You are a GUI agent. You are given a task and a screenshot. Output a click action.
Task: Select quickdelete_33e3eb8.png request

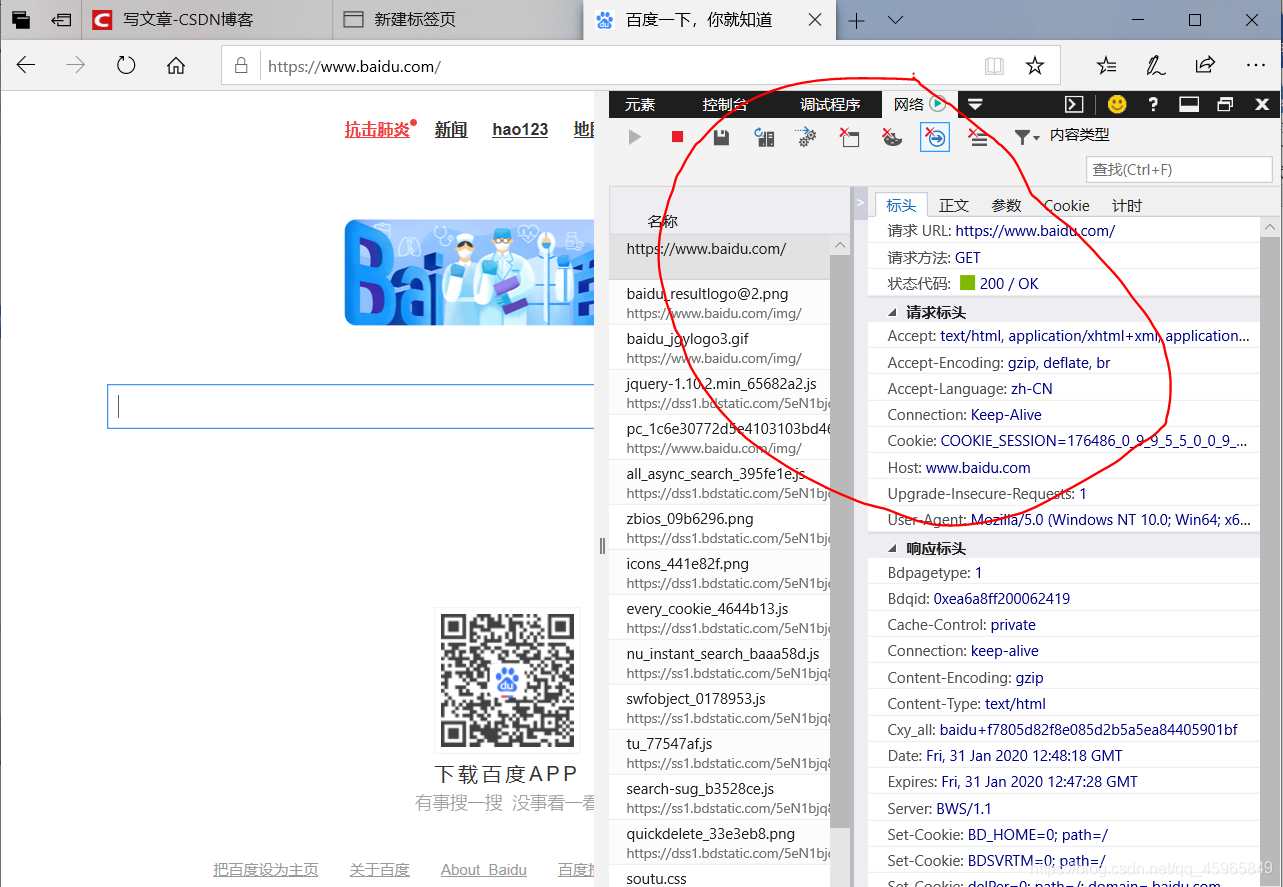720,842
